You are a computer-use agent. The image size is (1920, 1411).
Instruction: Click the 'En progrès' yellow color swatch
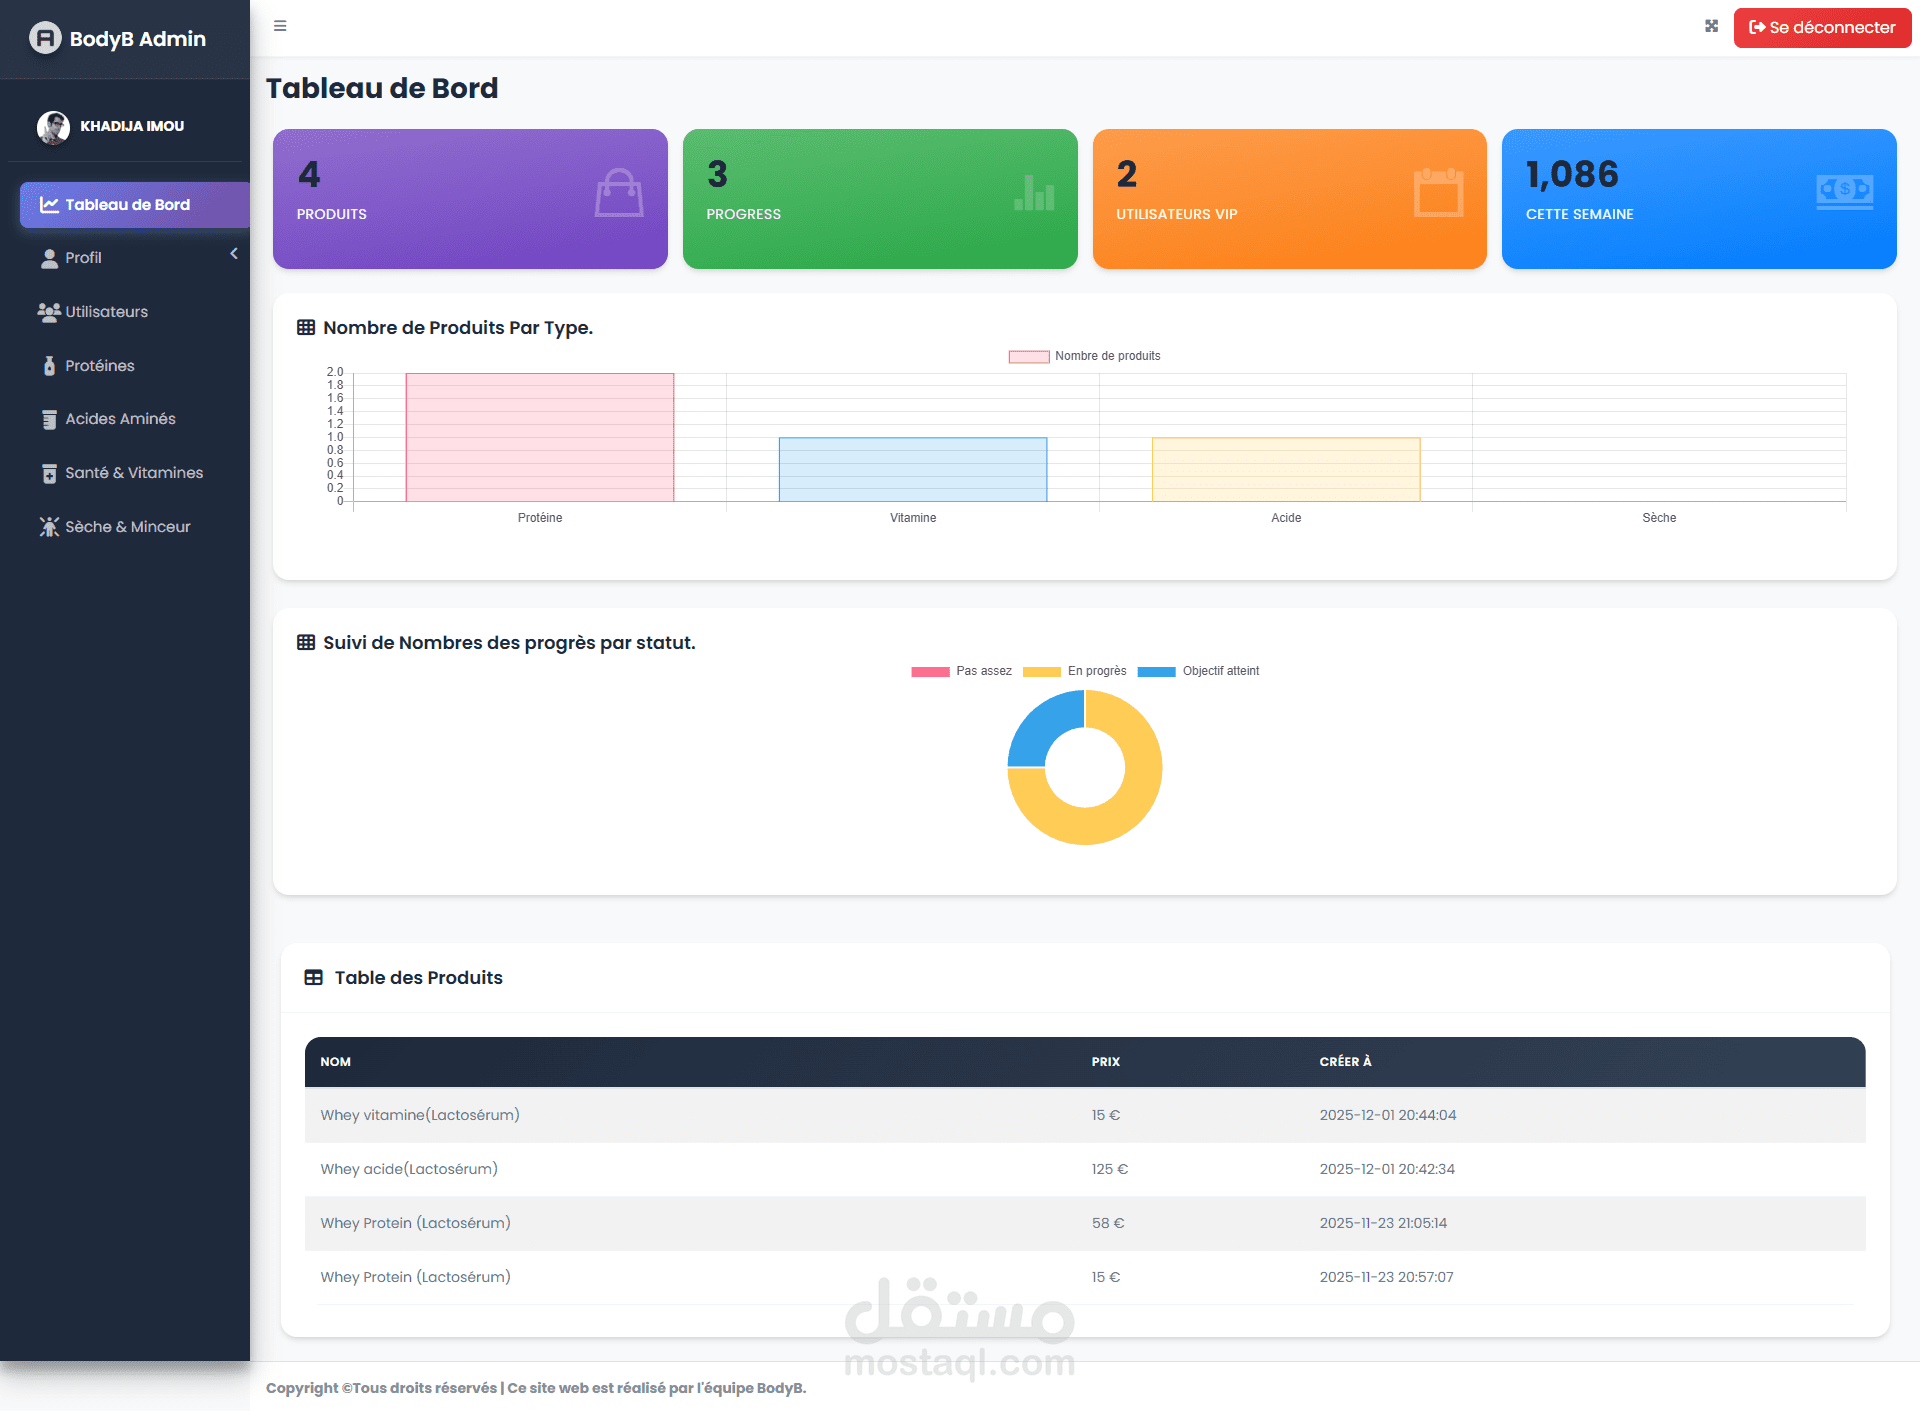tap(1041, 672)
